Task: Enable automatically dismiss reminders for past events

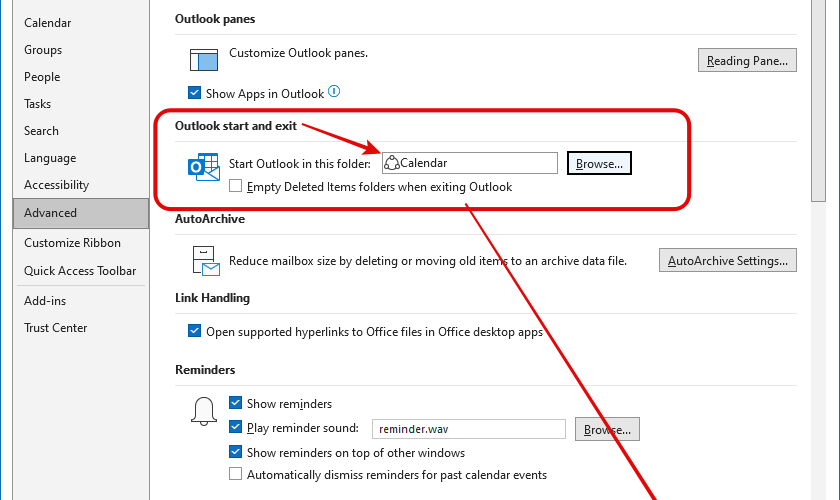Action: coord(235,474)
